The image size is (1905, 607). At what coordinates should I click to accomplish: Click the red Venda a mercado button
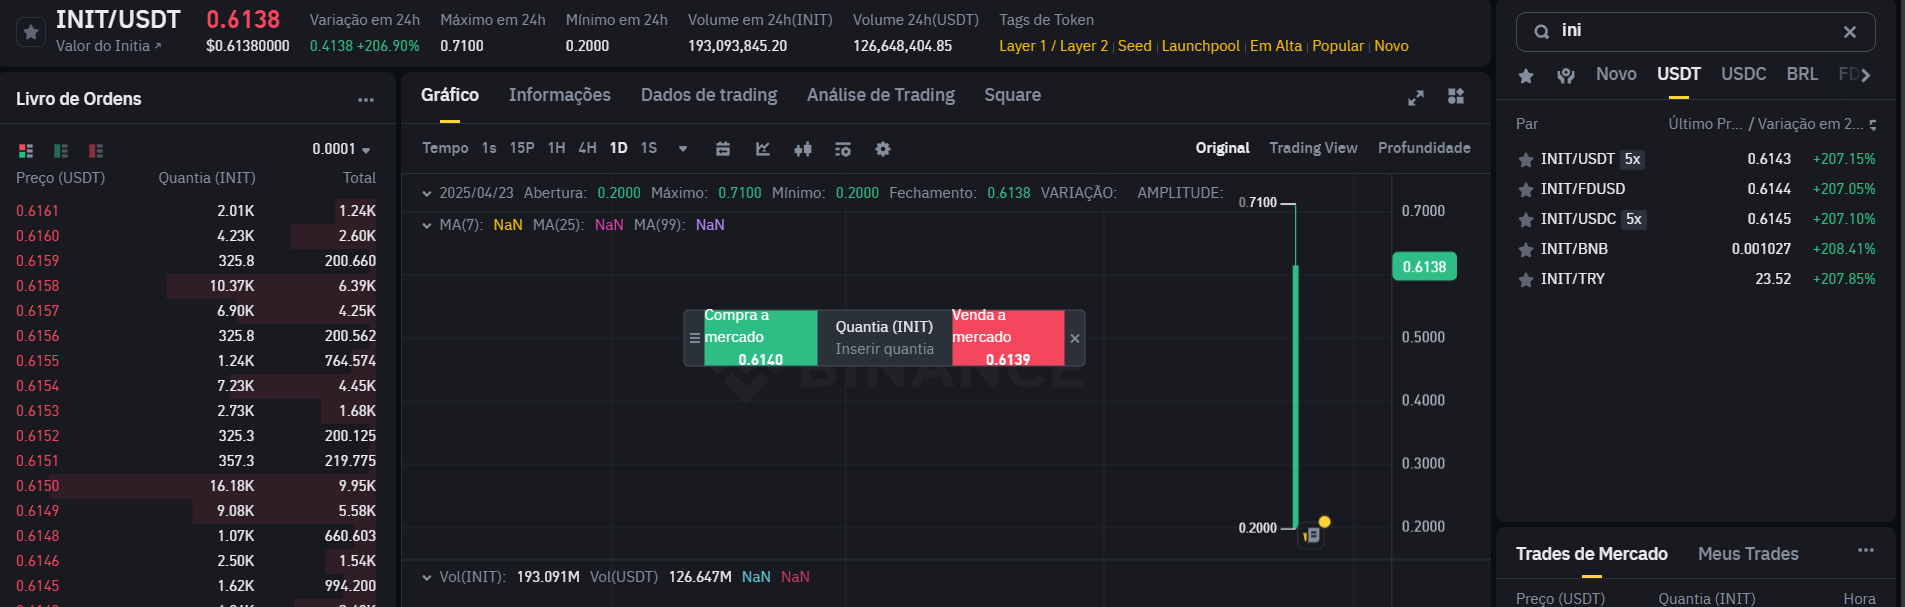[1007, 338]
